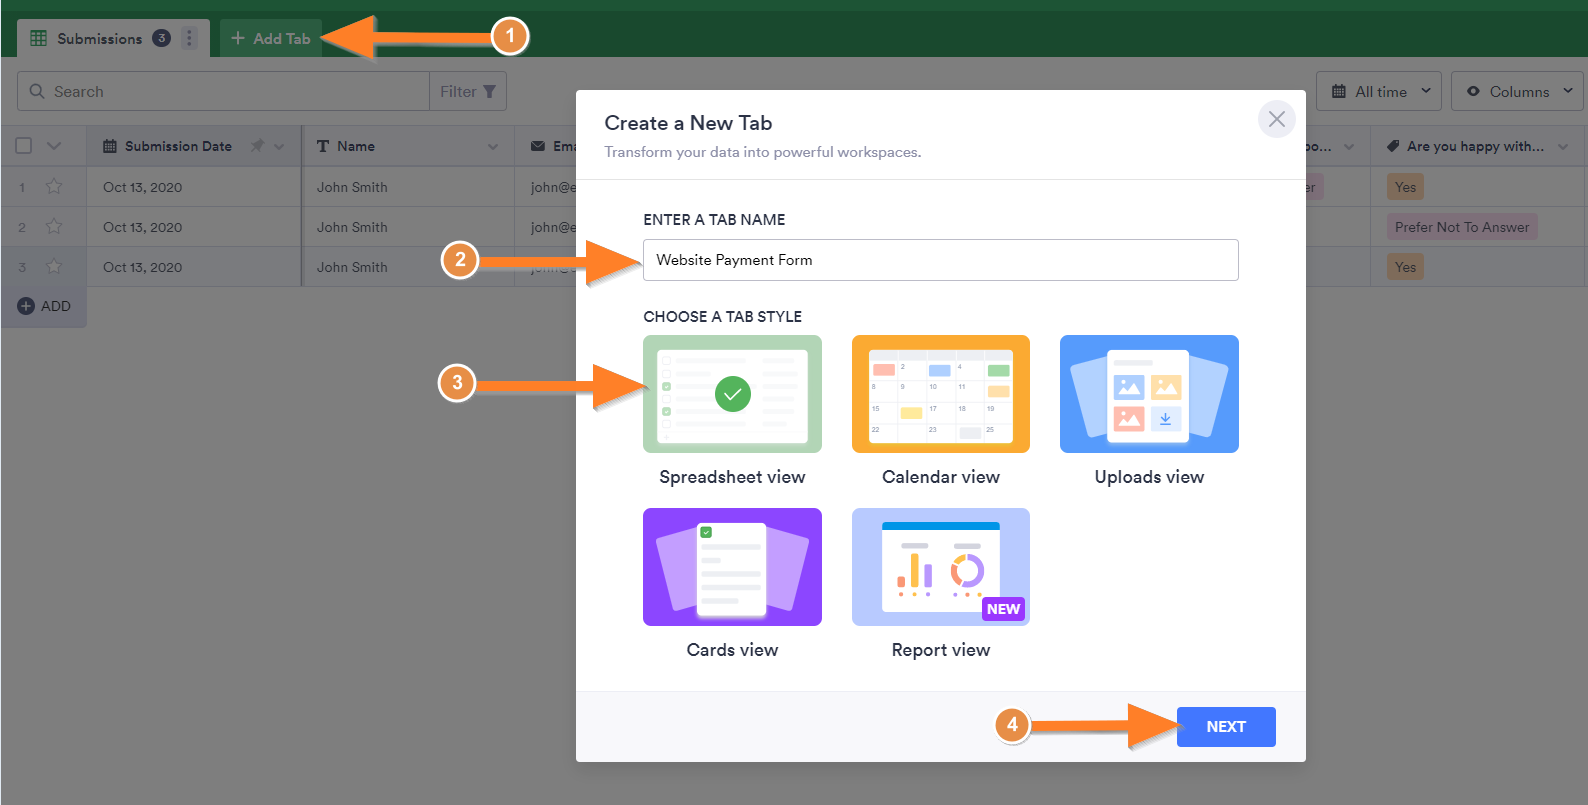Click the Filter funnel icon

click(x=489, y=91)
